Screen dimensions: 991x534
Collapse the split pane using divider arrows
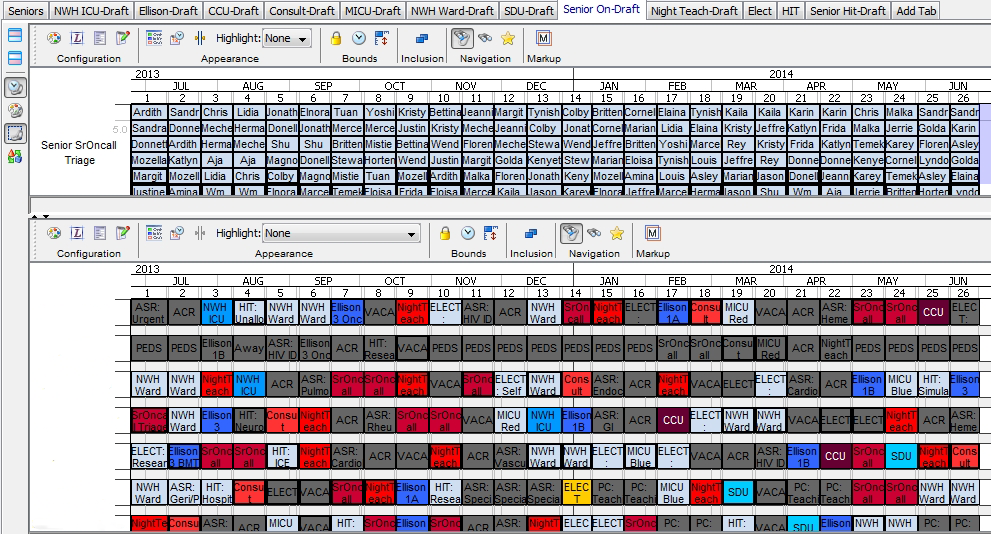pos(40,215)
